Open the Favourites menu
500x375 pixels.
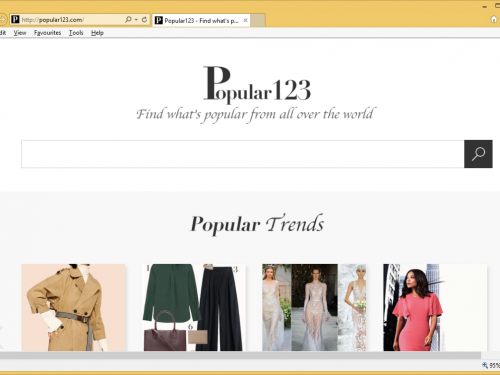click(x=47, y=33)
